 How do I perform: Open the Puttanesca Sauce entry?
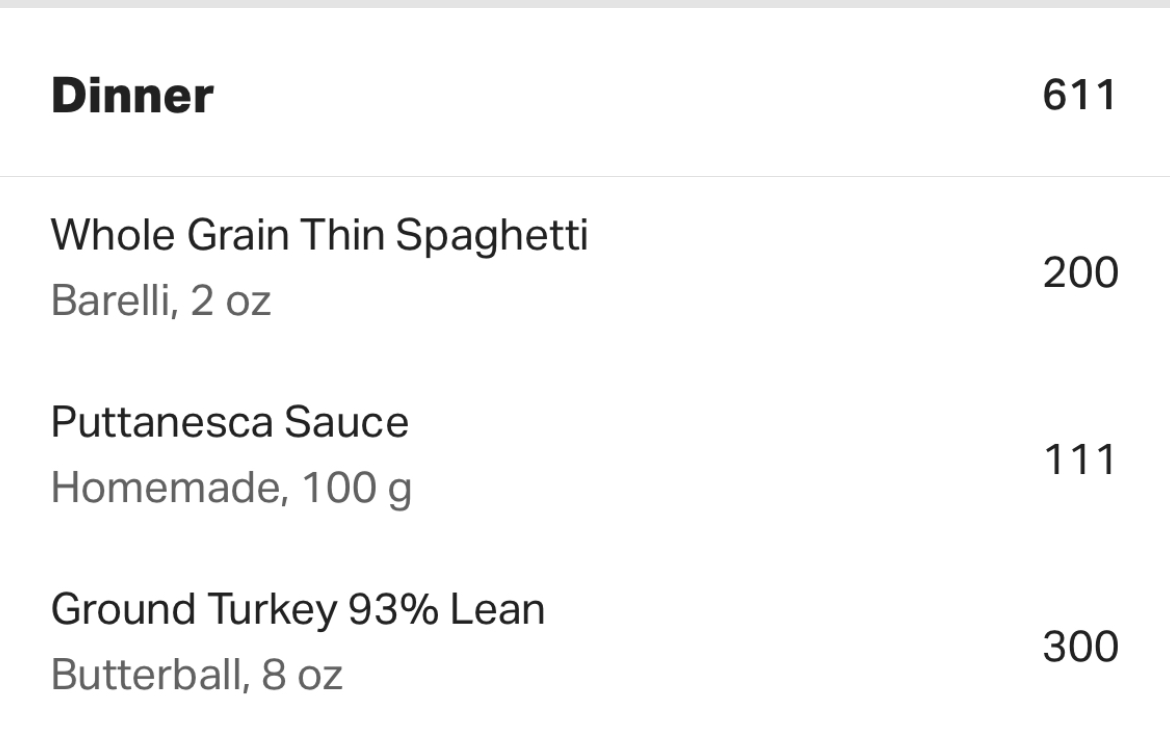pyautogui.click(x=229, y=422)
